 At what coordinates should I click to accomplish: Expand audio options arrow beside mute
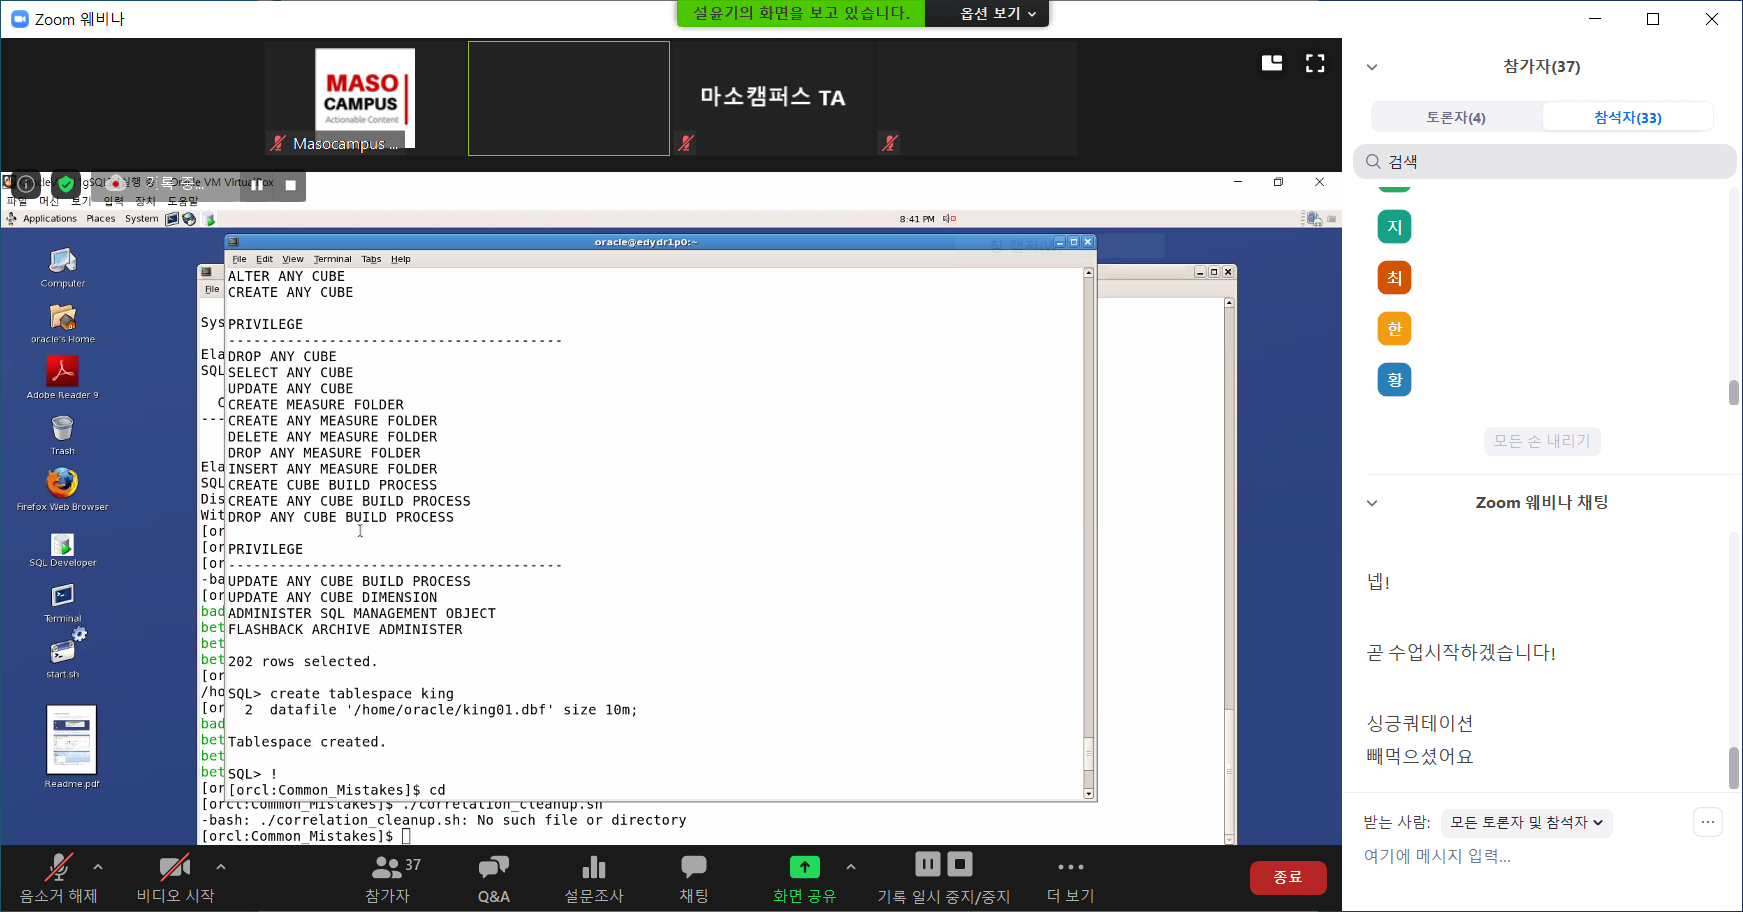coord(98,867)
